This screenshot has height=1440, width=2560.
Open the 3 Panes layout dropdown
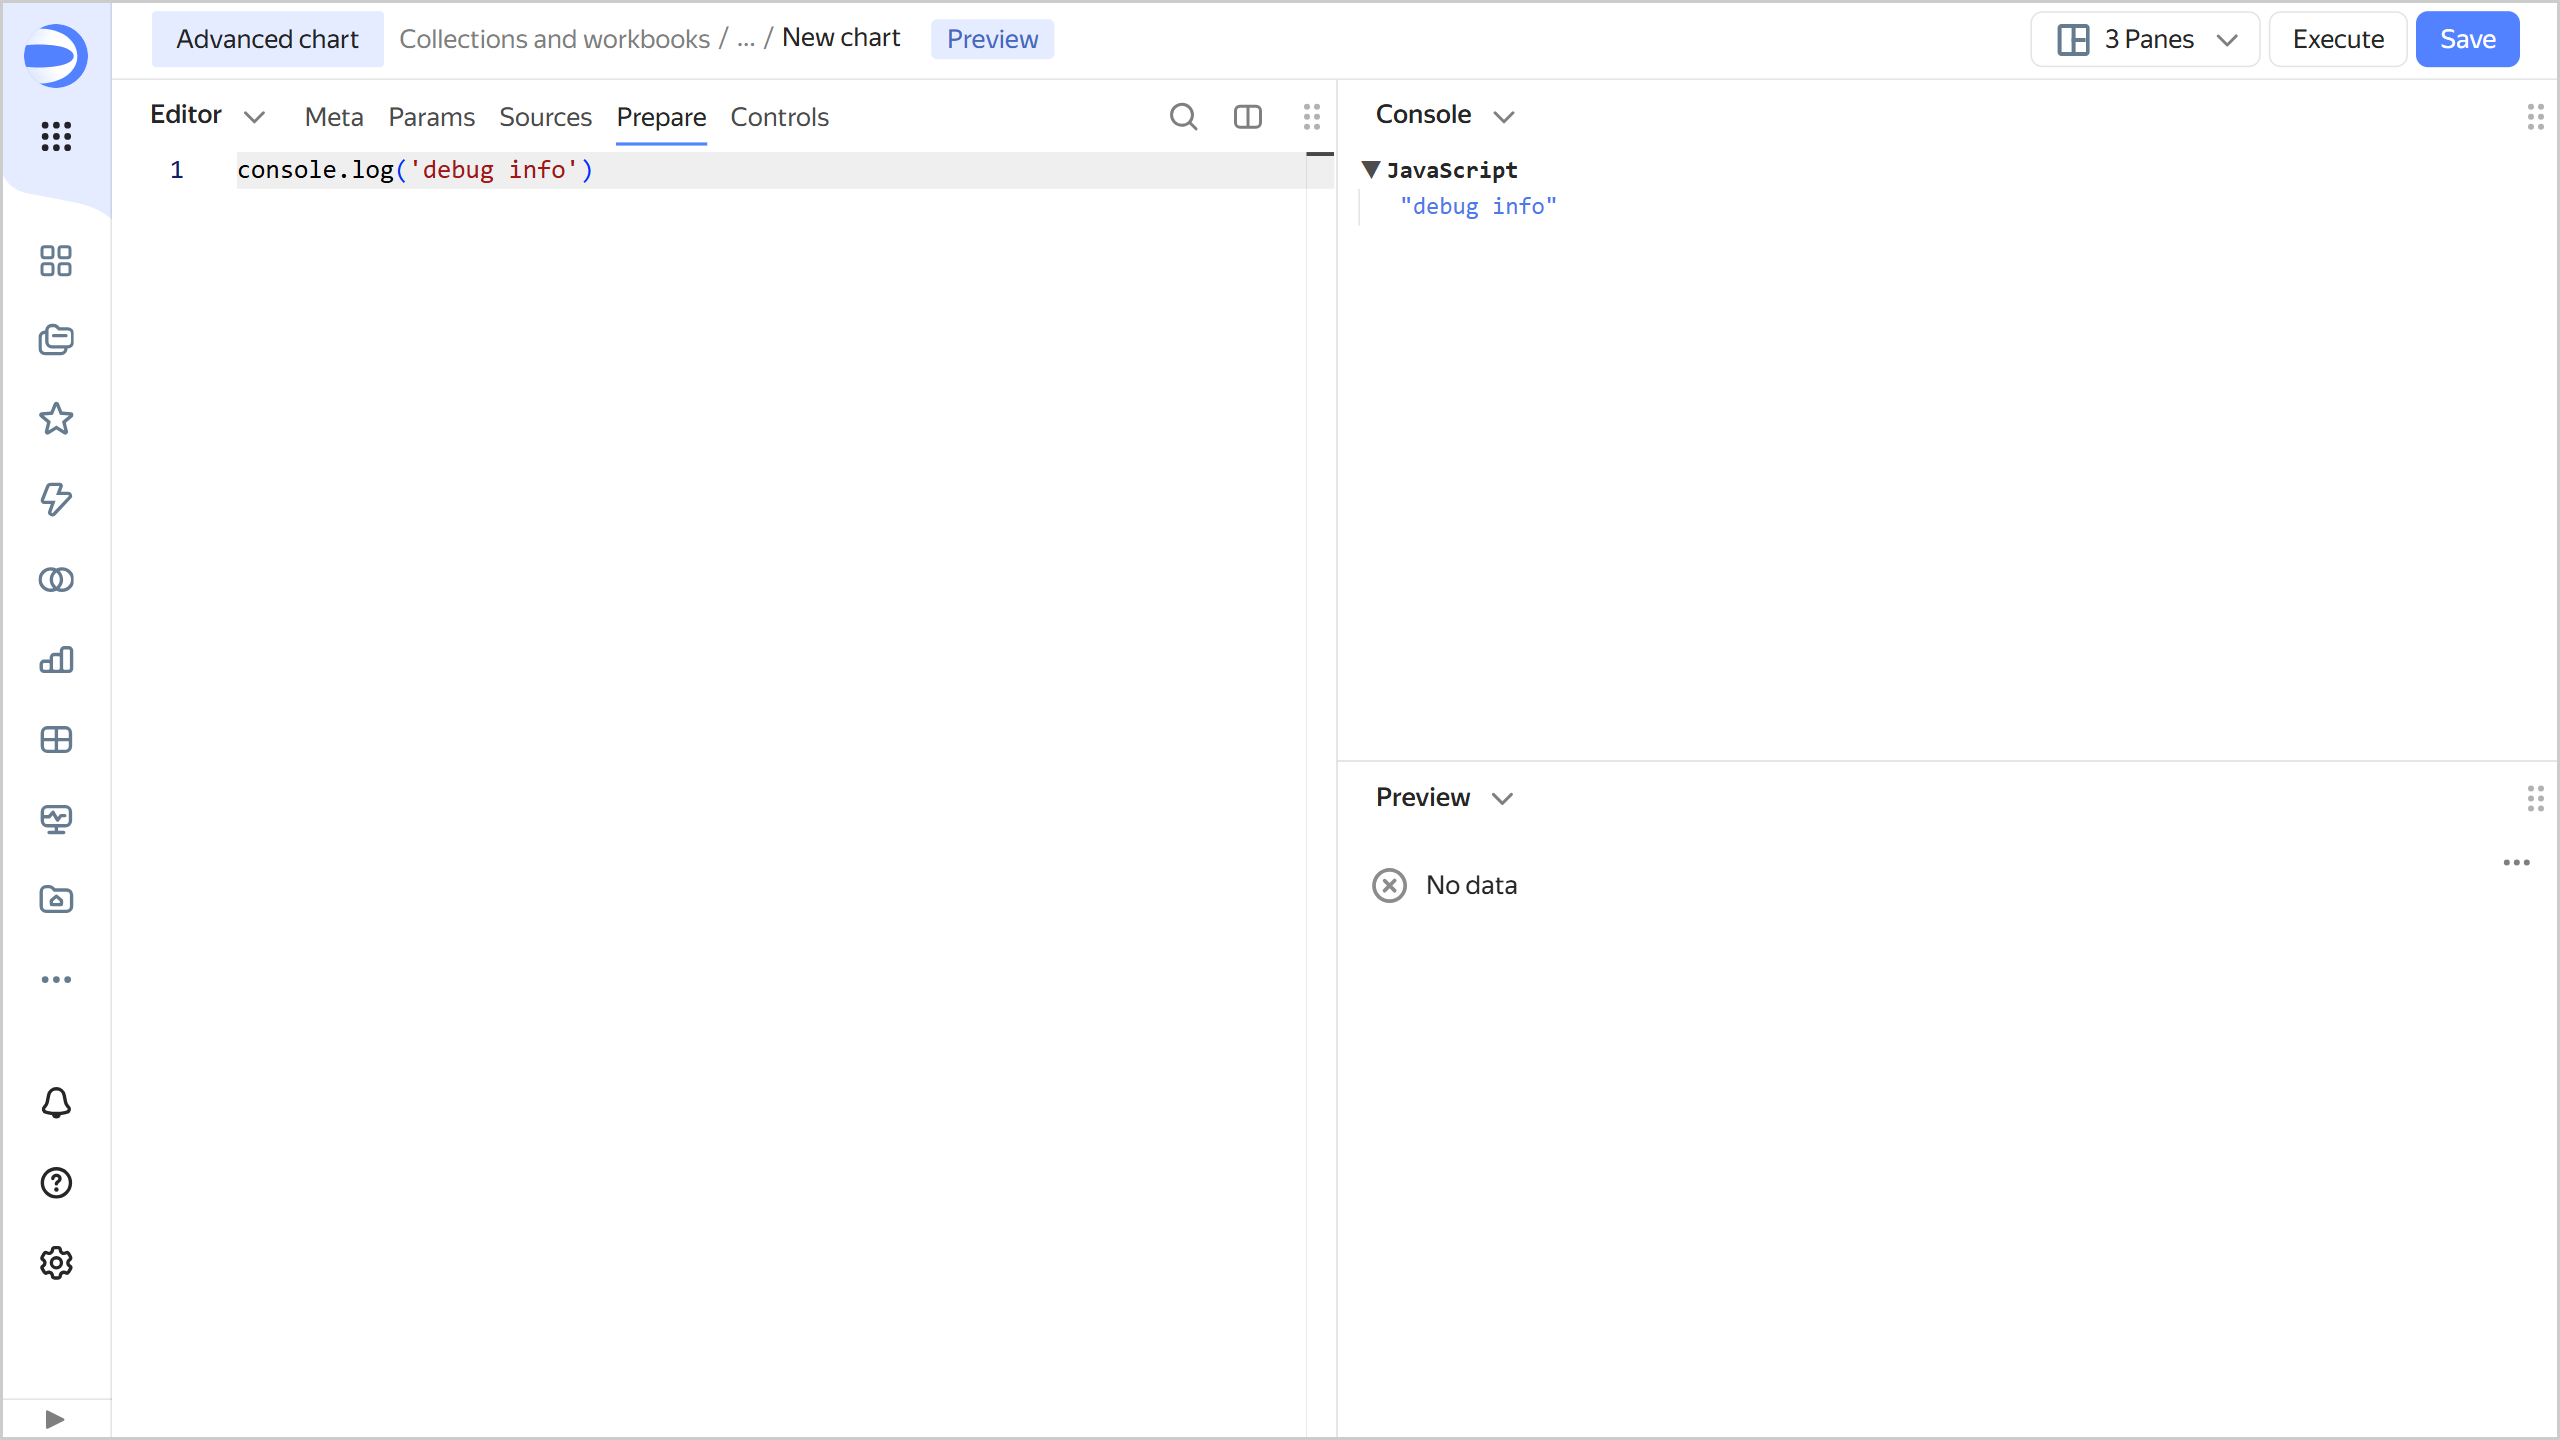tap(2145, 39)
